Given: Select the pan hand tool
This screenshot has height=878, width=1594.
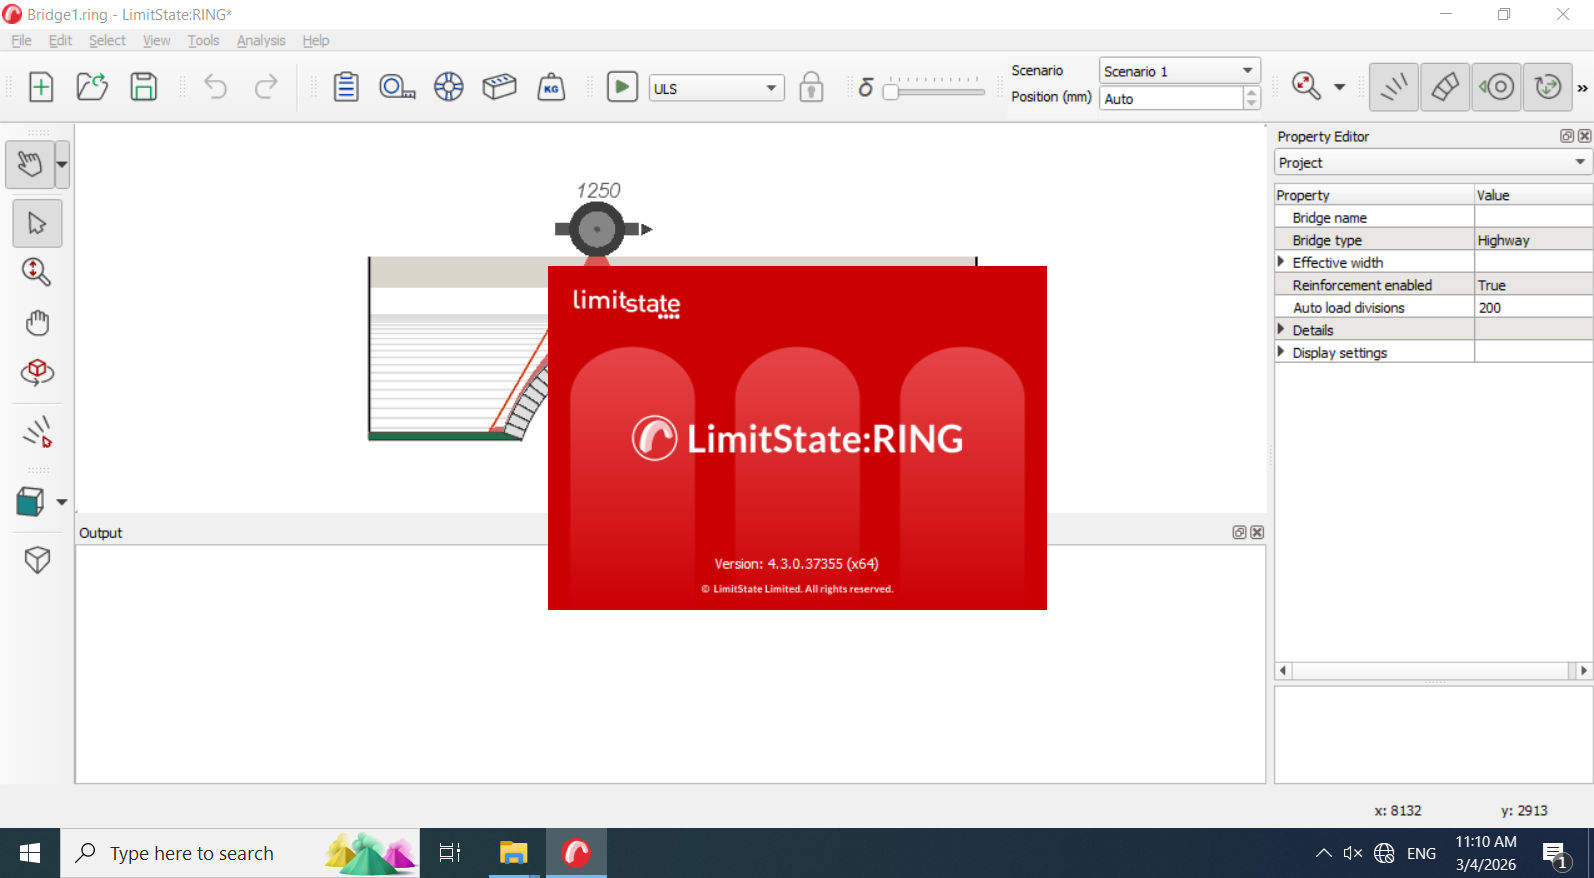Looking at the screenshot, I should [x=37, y=323].
